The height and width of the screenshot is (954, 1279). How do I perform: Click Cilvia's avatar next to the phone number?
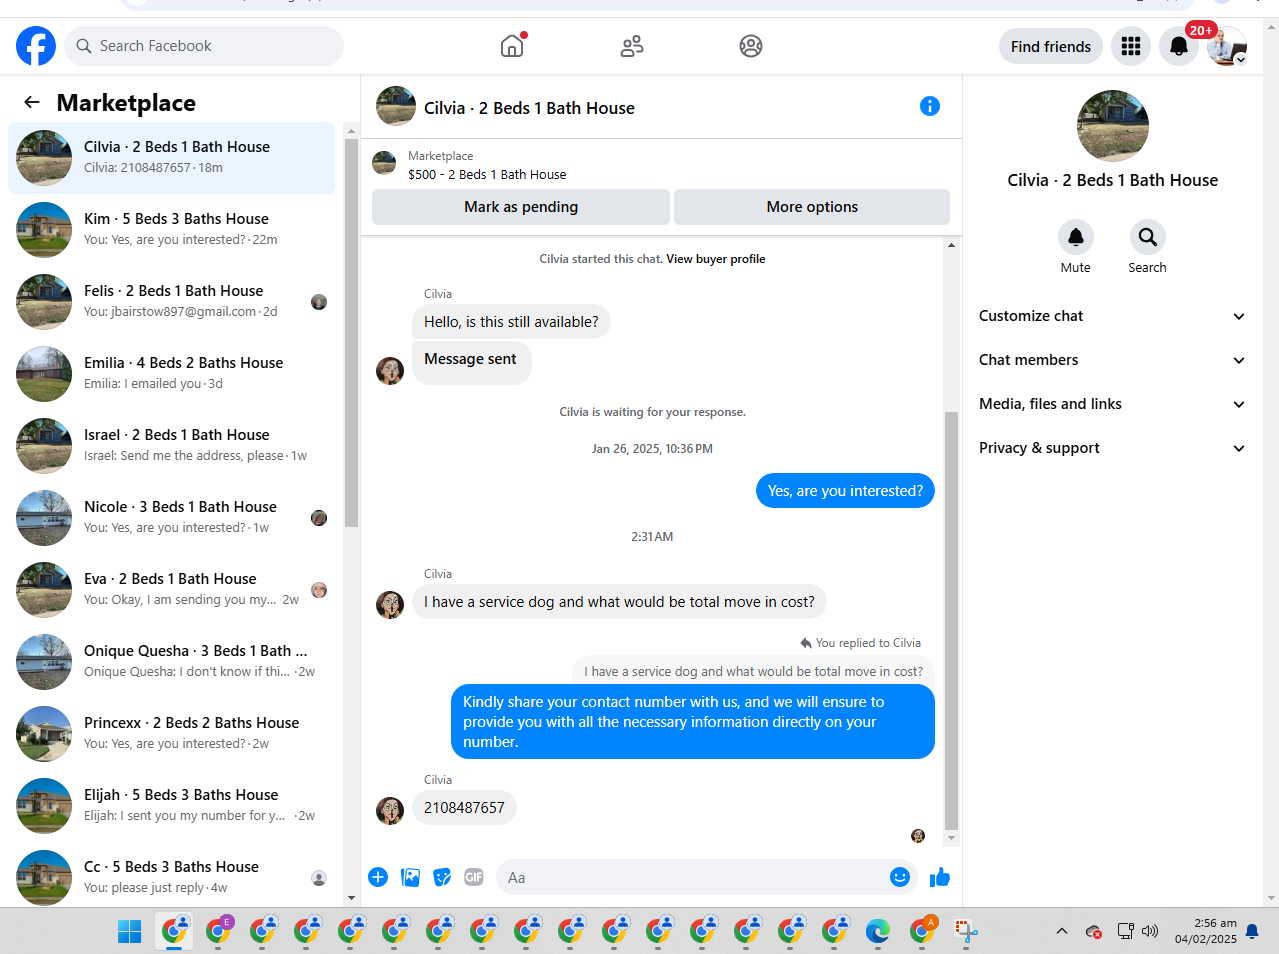[390, 810]
